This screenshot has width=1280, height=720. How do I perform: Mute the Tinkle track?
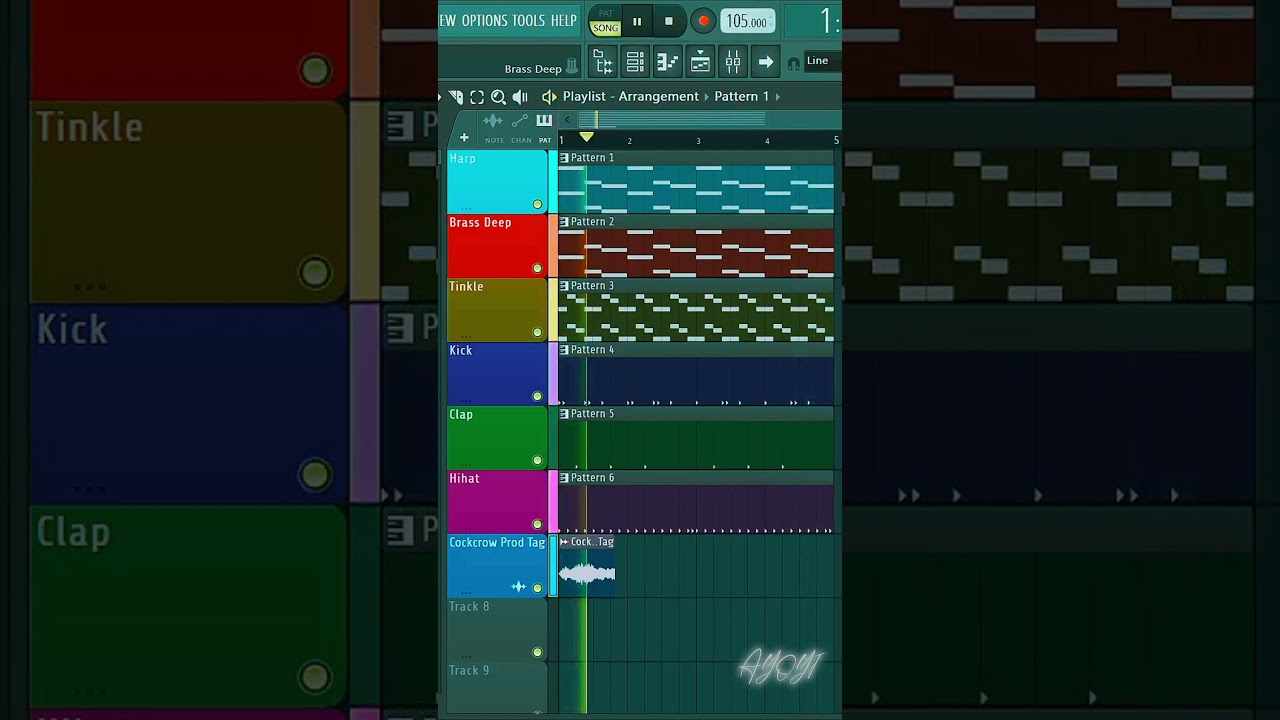point(537,332)
